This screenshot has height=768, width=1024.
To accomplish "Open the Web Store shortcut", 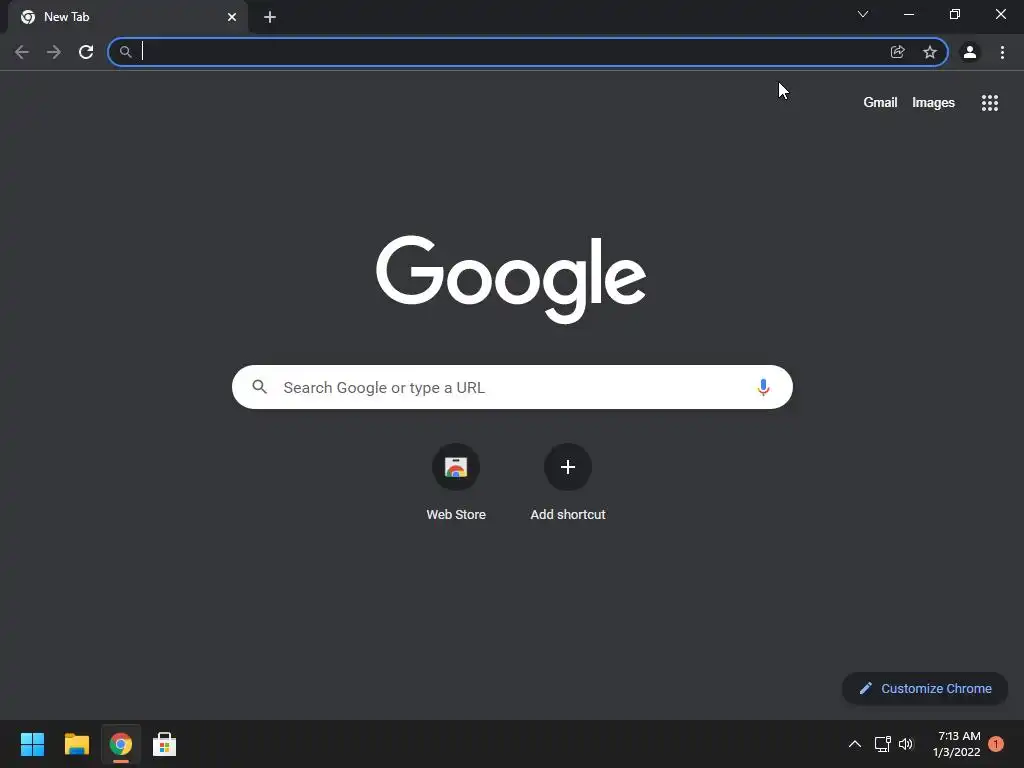I will (456, 482).
